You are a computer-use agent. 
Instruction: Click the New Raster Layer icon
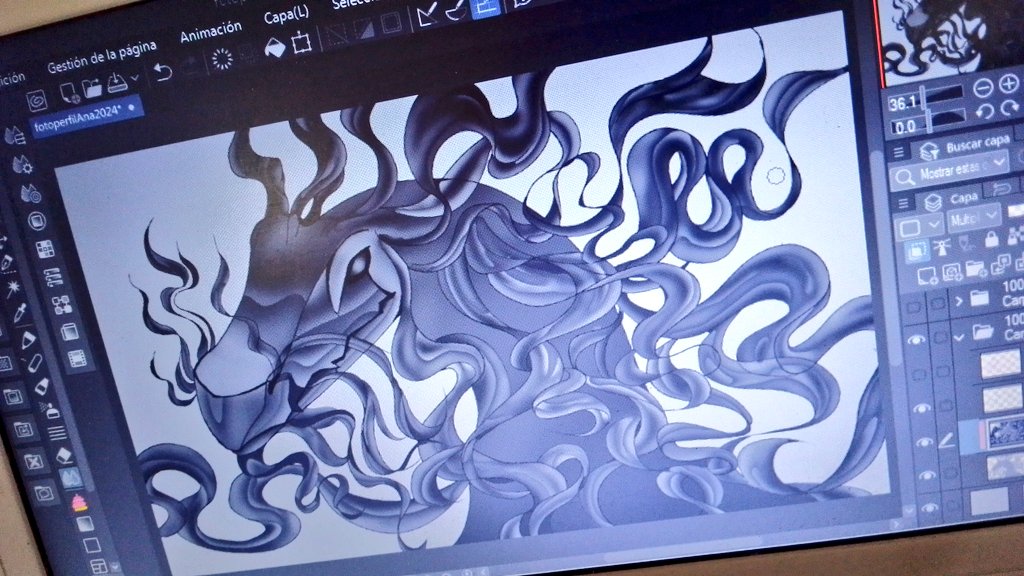click(927, 277)
